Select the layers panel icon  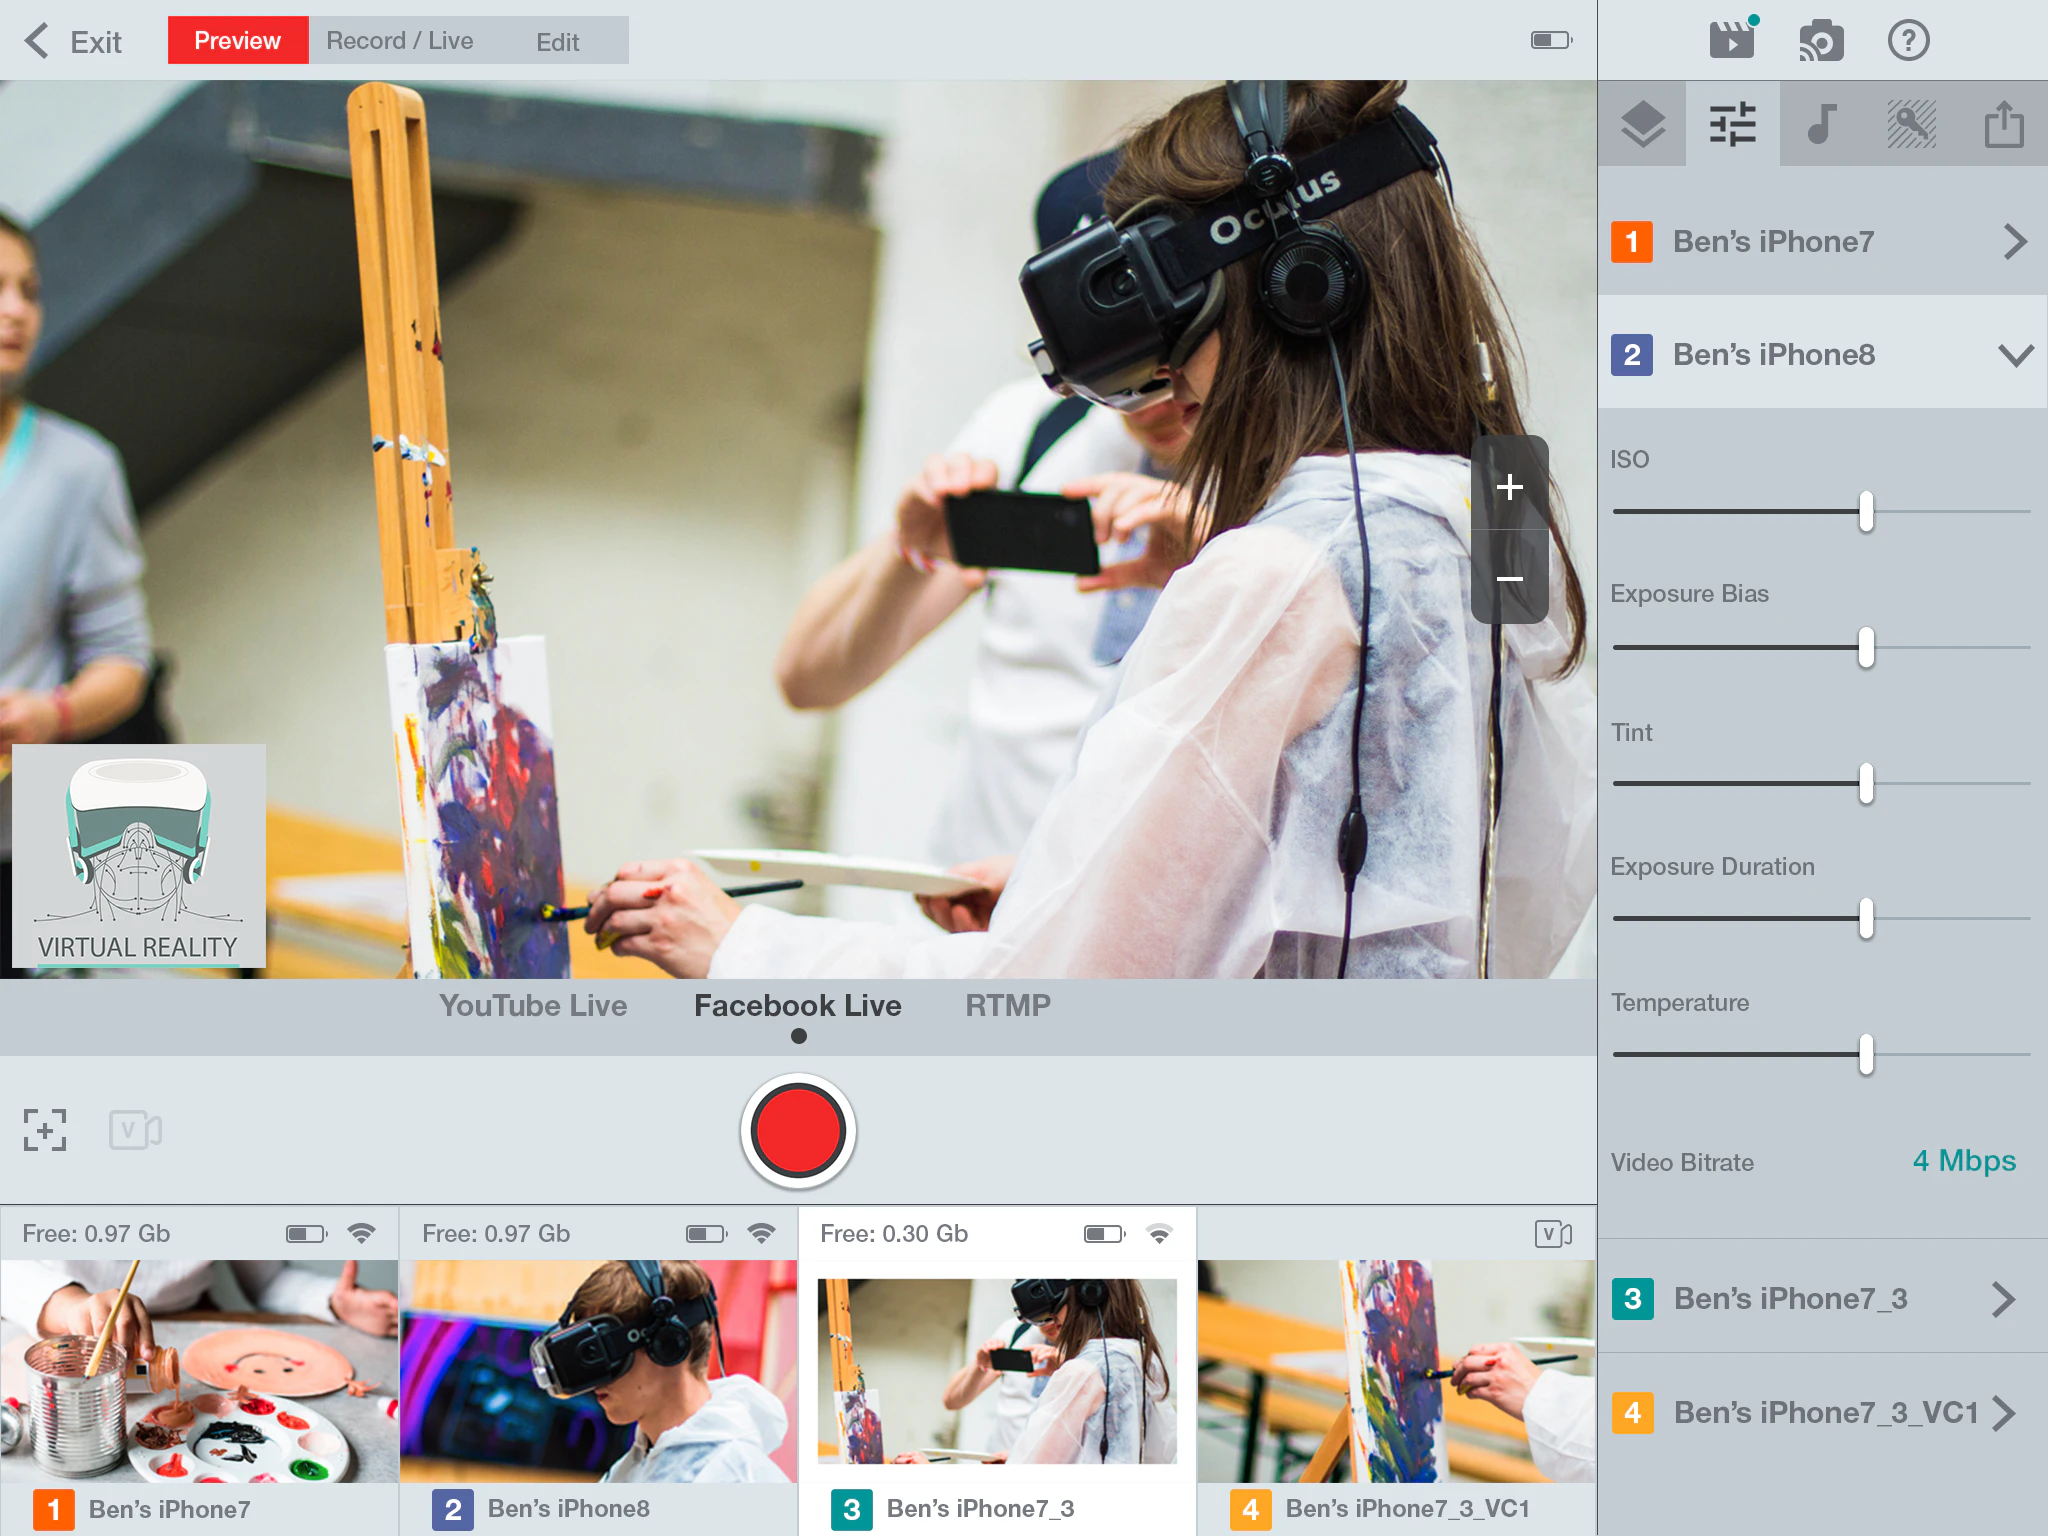1643,124
